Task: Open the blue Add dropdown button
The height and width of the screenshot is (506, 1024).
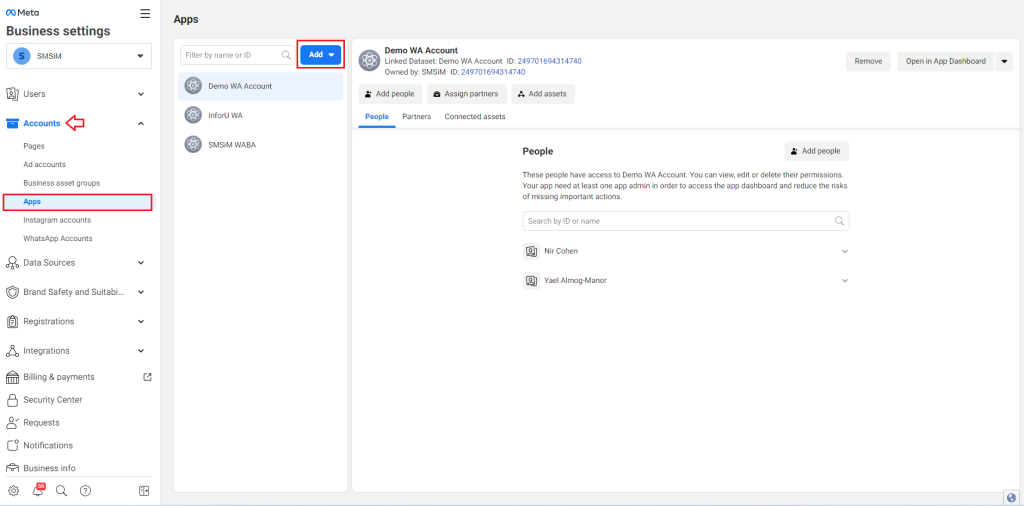Action: [321, 55]
